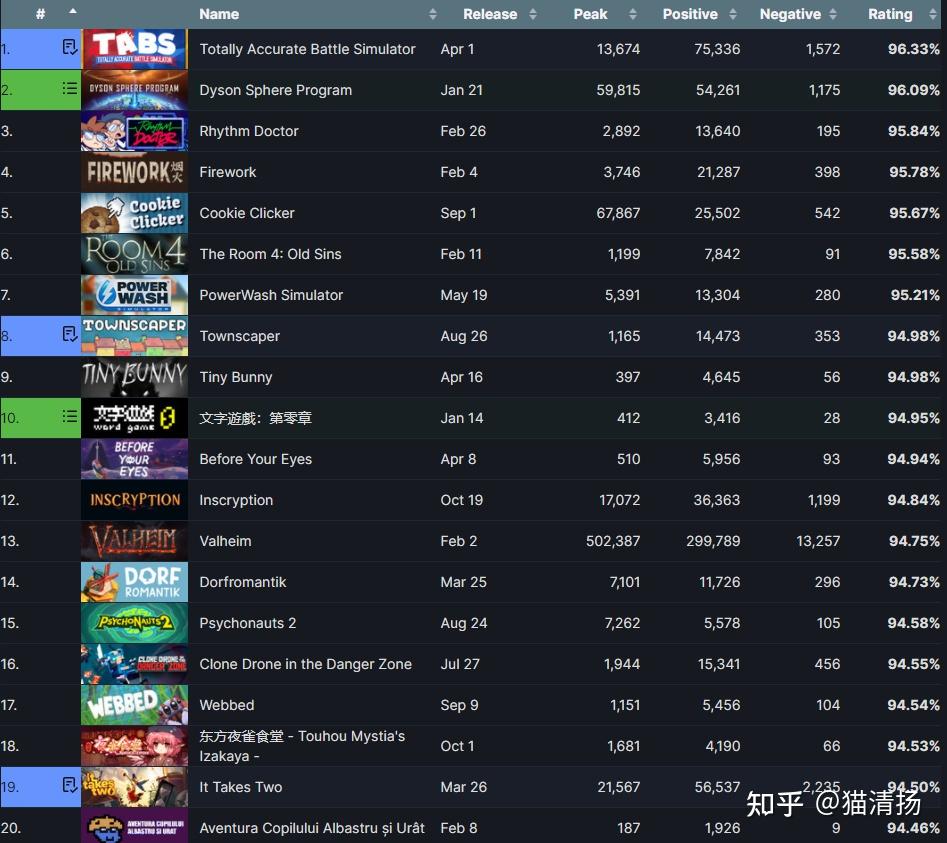Viewport: 947px width, 843px height.
Task: Sort by the Positive column header
Action: 690,14
